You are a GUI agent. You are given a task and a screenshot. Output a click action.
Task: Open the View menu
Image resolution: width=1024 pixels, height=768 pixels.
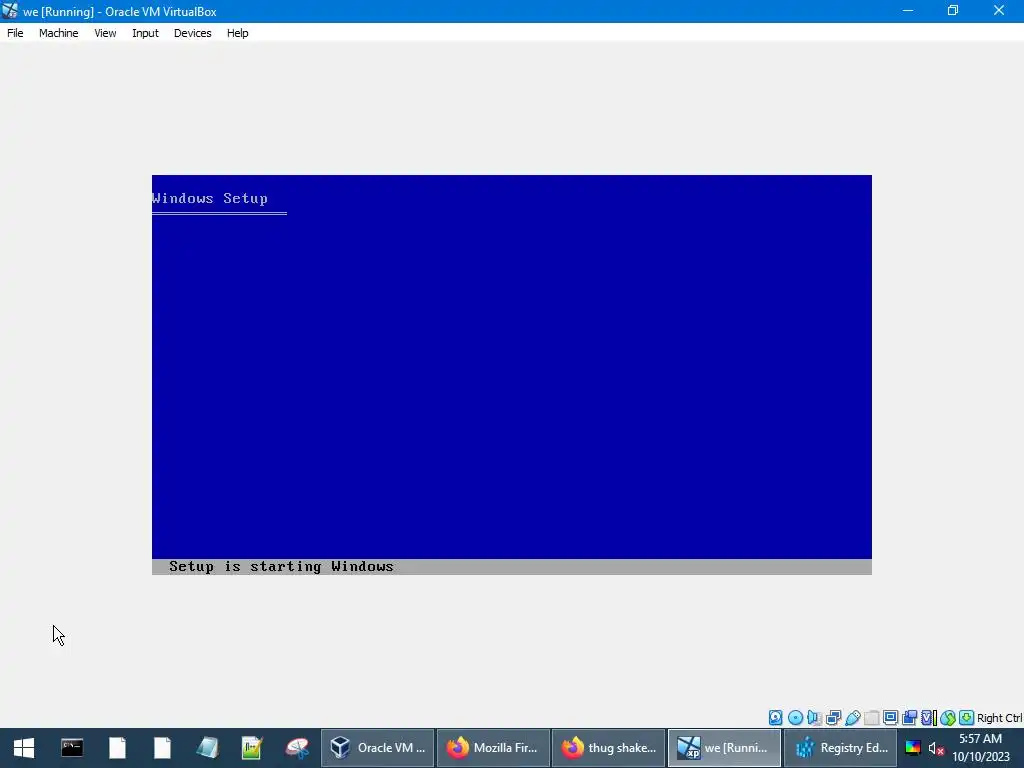click(x=105, y=33)
